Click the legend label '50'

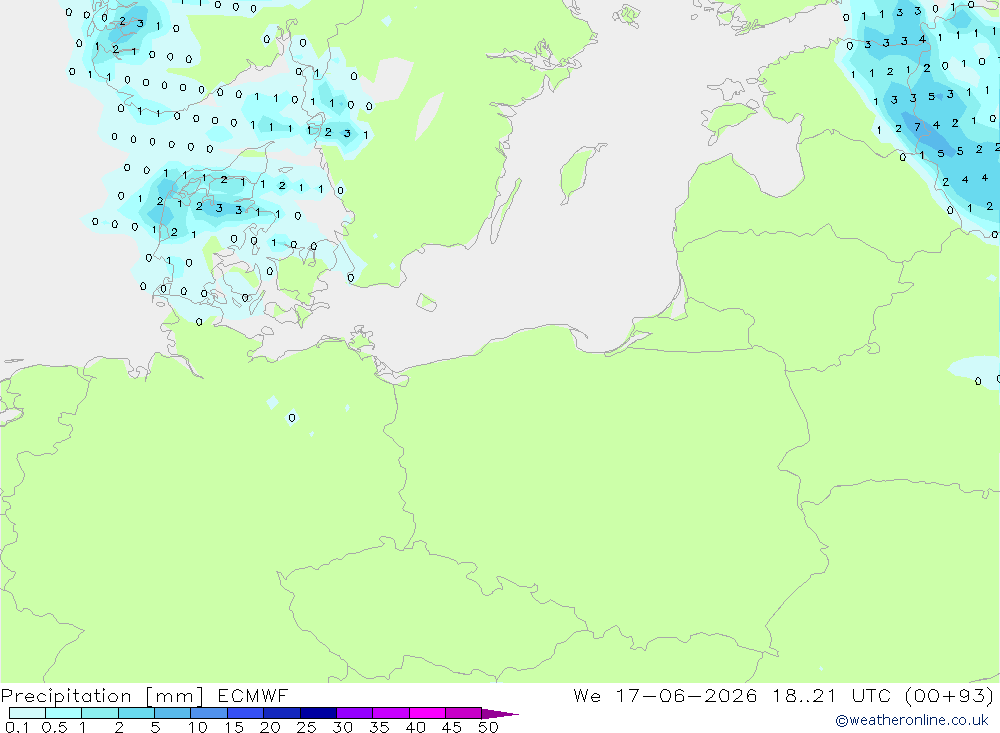click(x=488, y=727)
